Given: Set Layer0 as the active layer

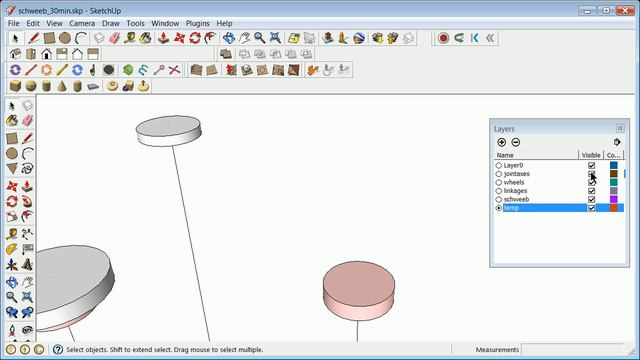Looking at the screenshot, I should (x=498, y=165).
